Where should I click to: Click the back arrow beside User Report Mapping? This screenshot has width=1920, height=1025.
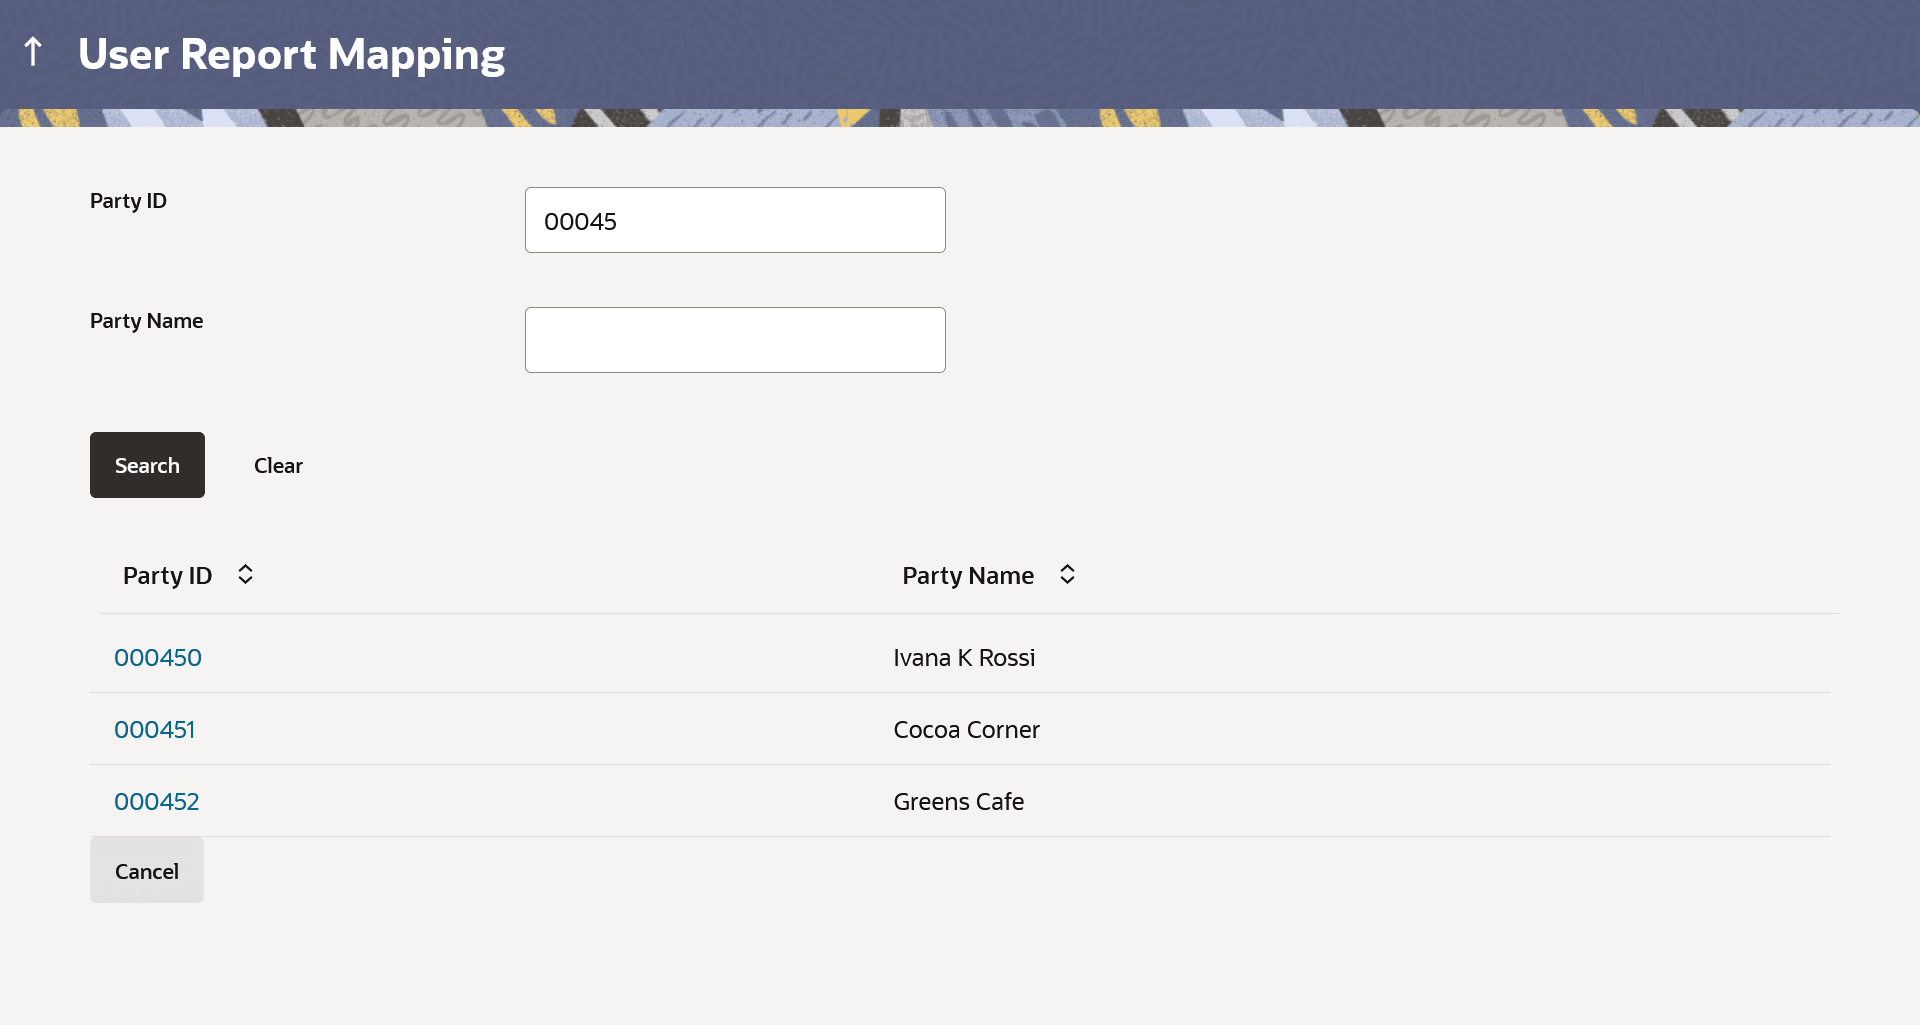click(x=33, y=52)
